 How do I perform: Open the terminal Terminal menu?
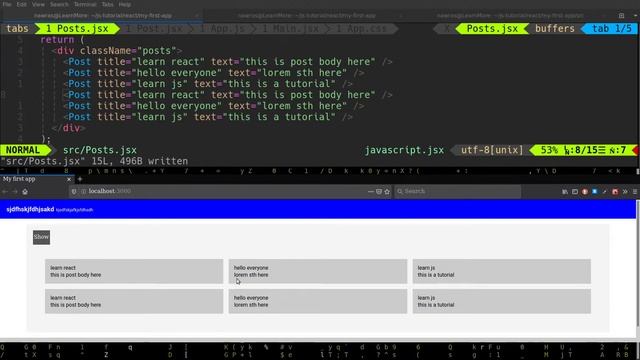coord(85,4)
